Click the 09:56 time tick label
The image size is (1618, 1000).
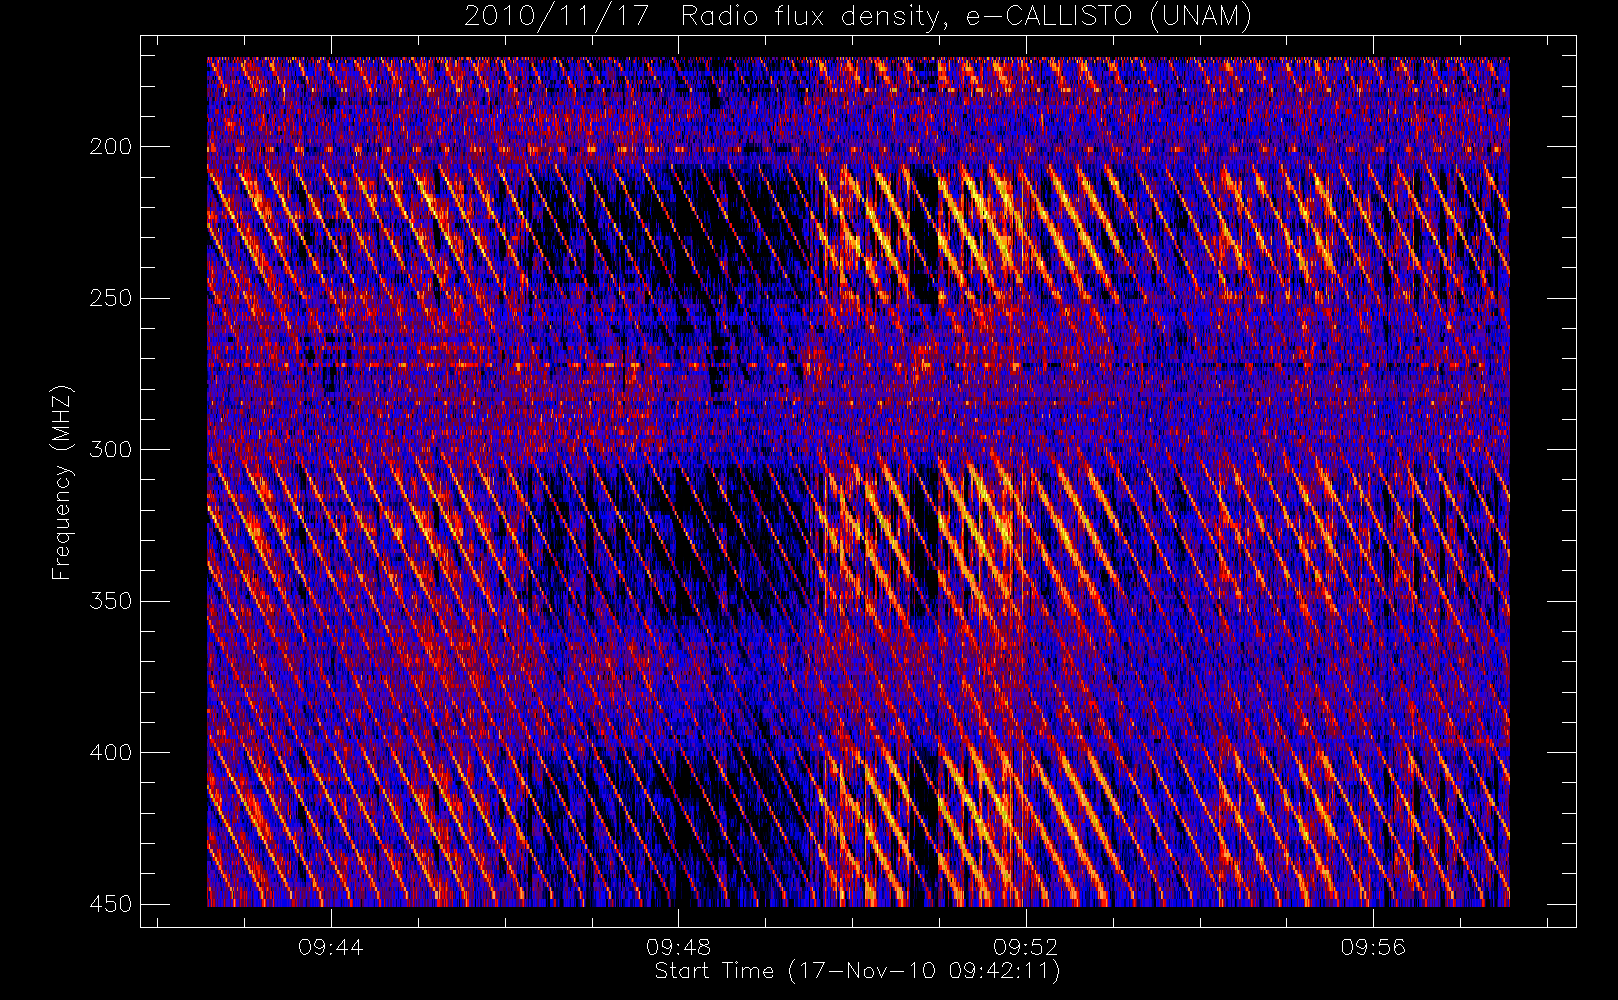coord(1373,946)
